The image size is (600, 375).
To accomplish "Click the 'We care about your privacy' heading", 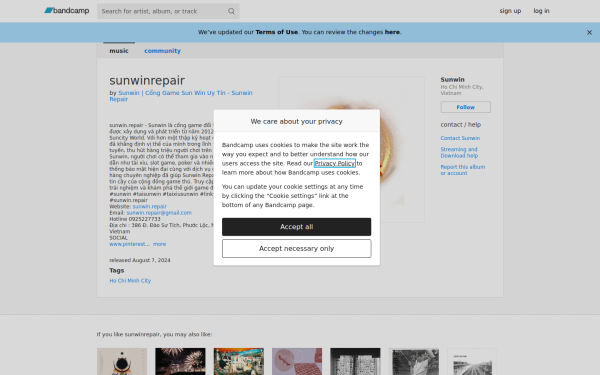I will click(297, 121).
